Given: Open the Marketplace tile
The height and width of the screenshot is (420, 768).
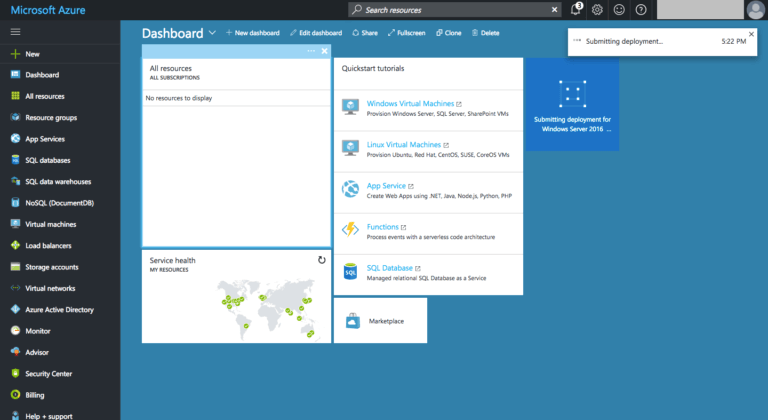Looking at the screenshot, I should 380,321.
